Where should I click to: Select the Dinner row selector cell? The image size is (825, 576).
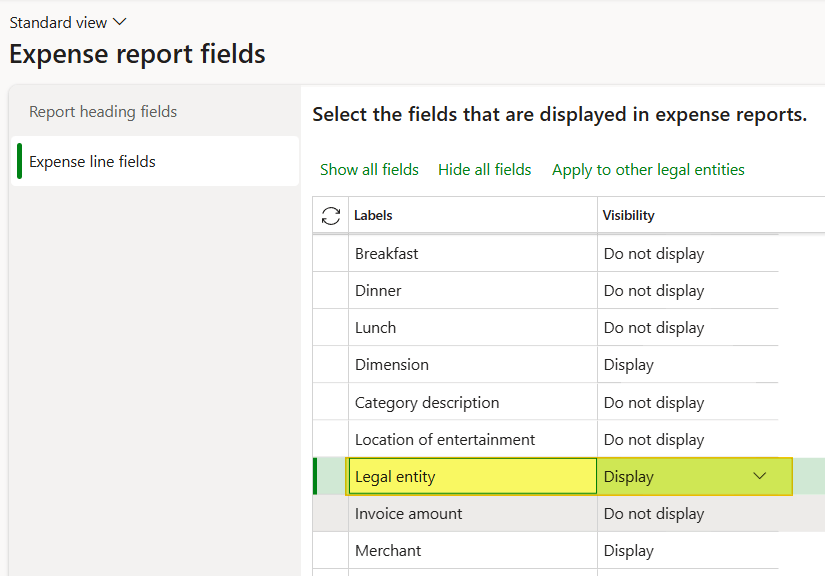coord(331,291)
